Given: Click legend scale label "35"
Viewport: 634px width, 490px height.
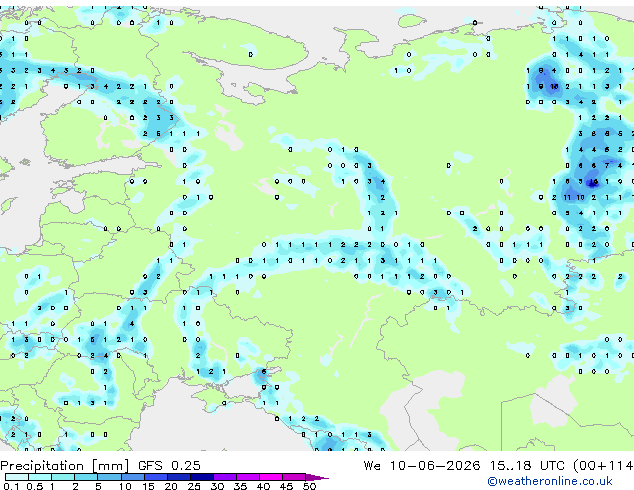Looking at the screenshot, I should (x=240, y=486).
